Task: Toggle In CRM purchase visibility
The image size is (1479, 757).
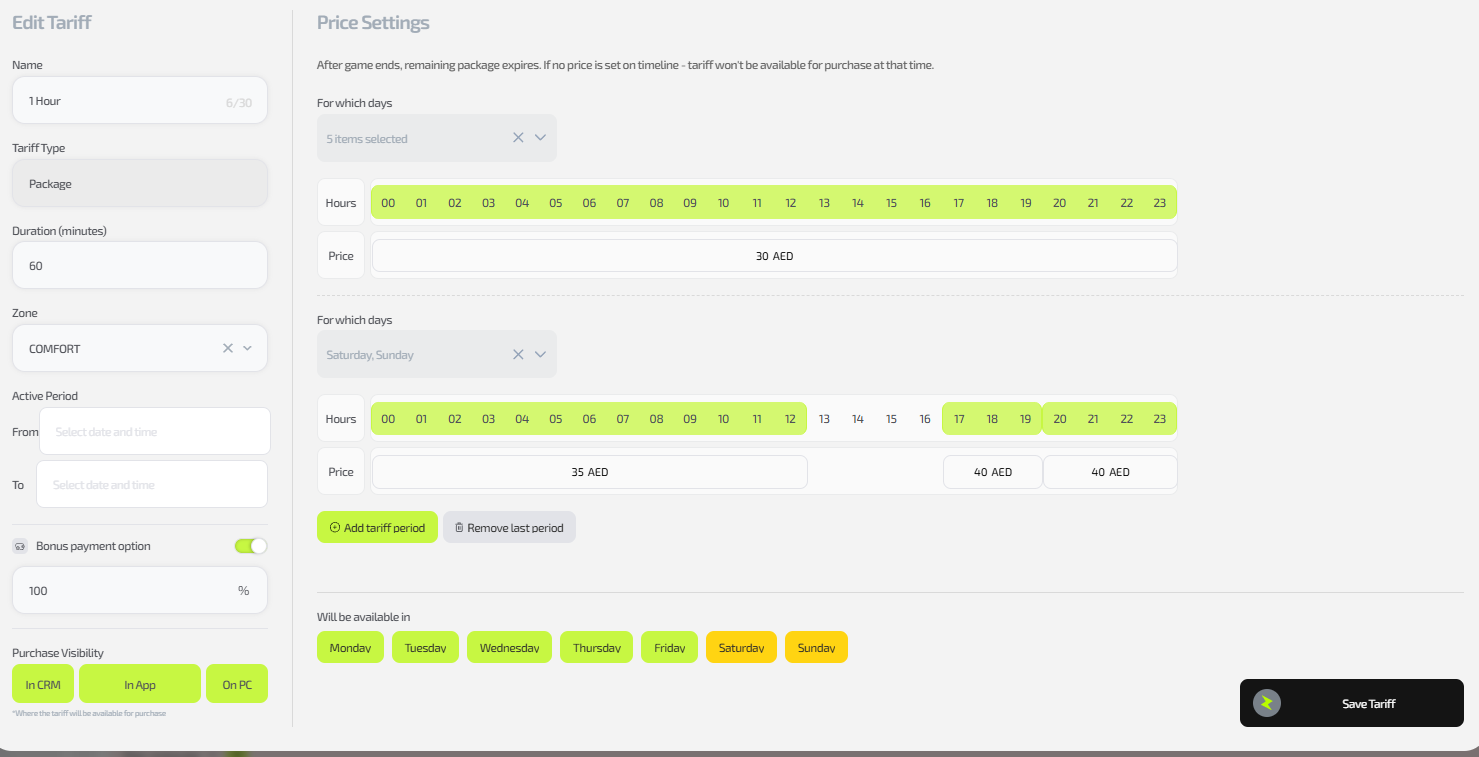Action: pyautogui.click(x=43, y=684)
